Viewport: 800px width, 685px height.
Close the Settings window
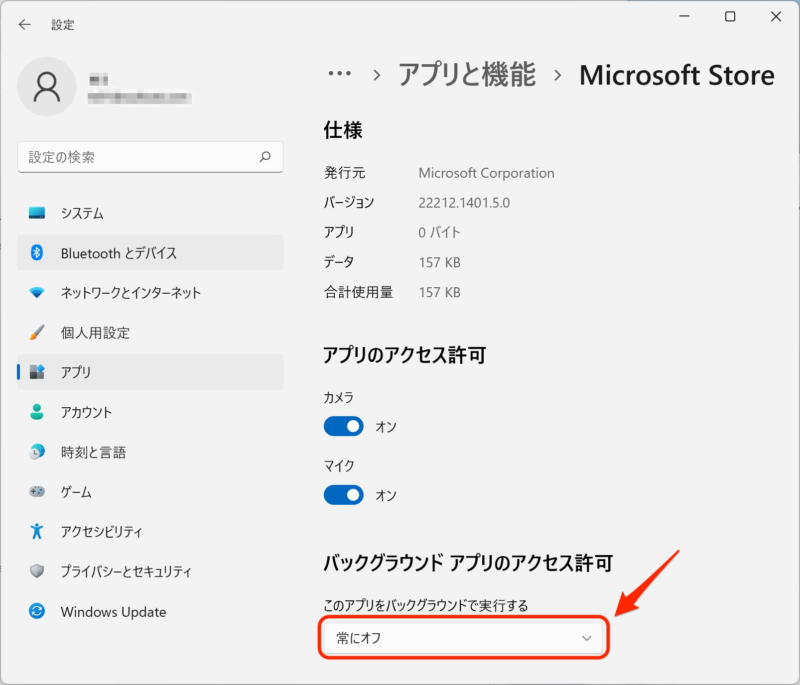[x=776, y=16]
